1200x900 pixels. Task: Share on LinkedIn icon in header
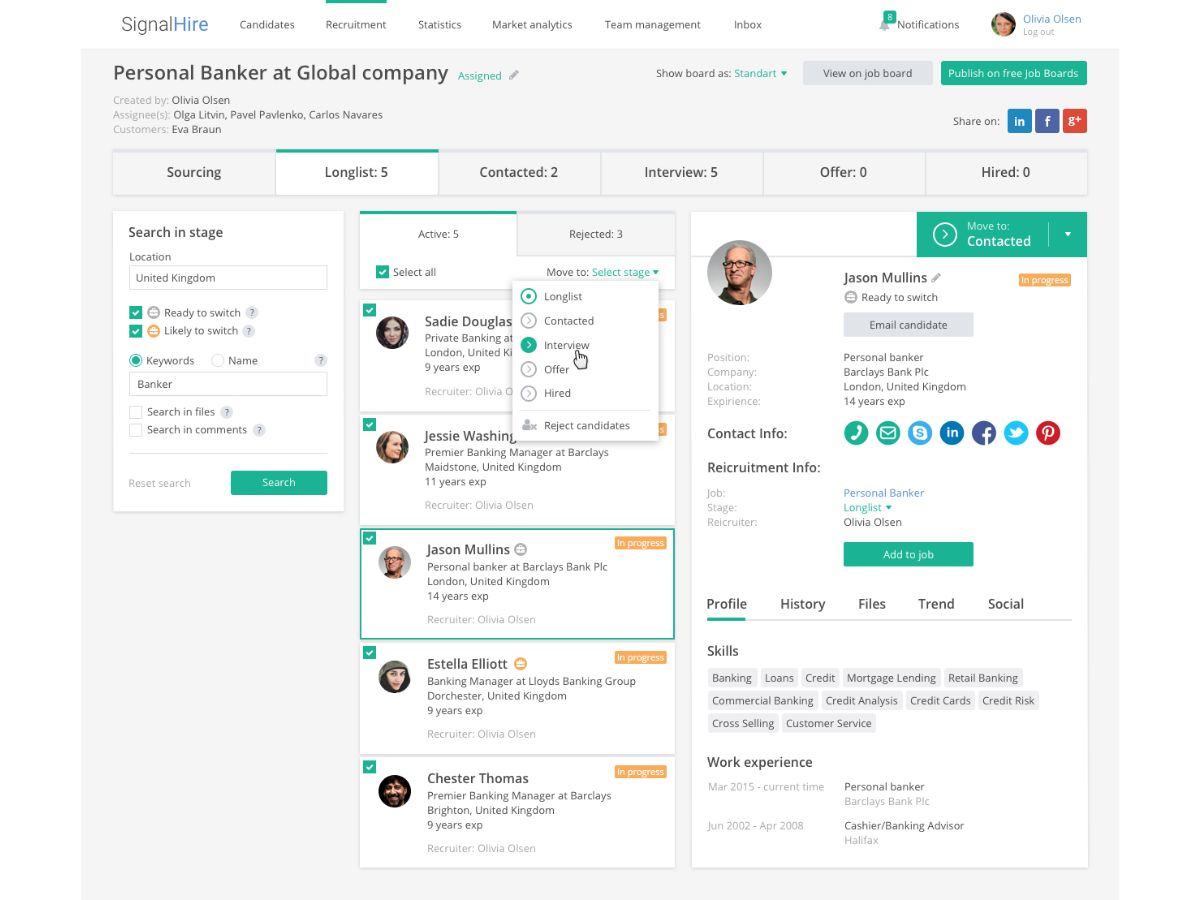click(x=1019, y=121)
